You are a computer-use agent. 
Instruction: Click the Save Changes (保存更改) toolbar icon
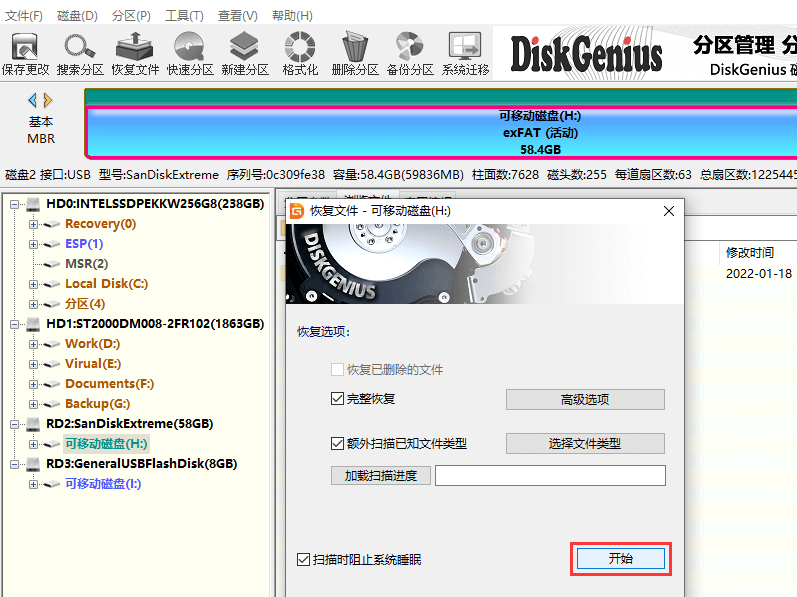click(25, 53)
